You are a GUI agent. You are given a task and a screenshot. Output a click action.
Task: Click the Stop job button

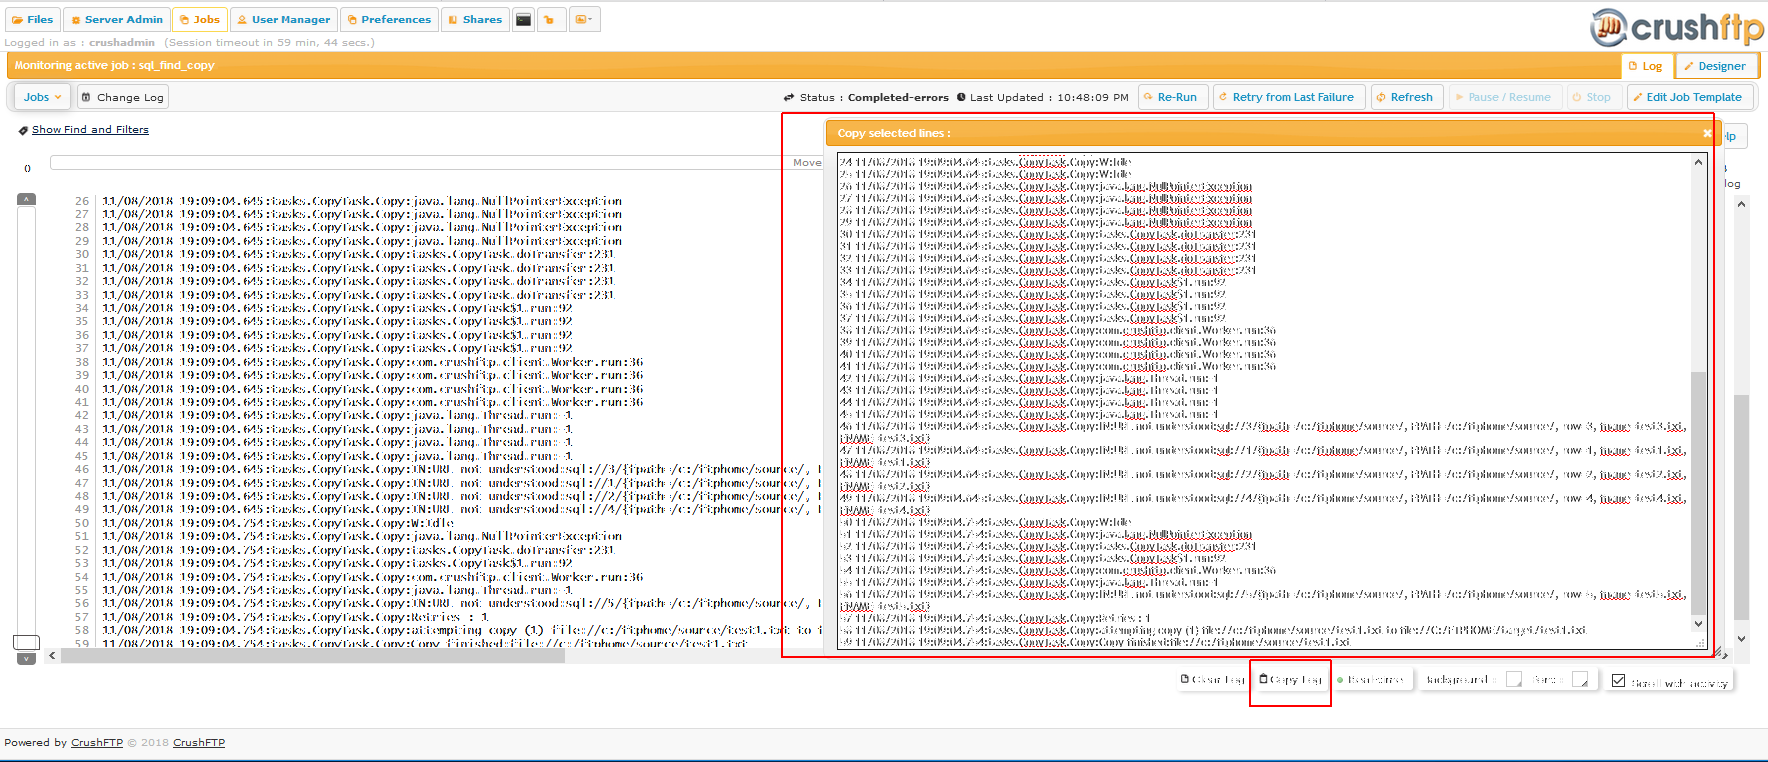[x=1593, y=97]
